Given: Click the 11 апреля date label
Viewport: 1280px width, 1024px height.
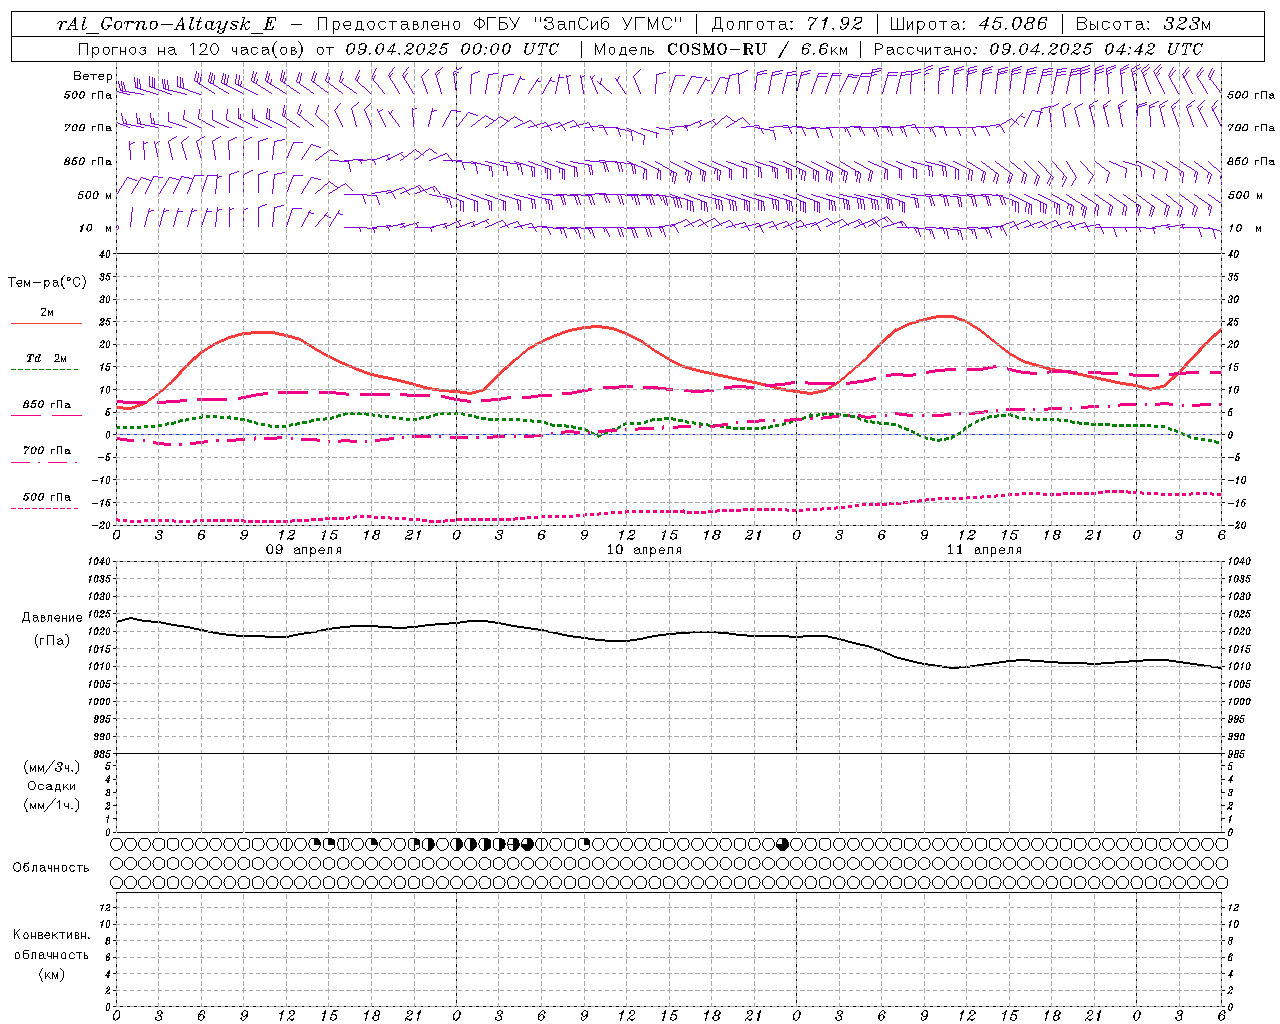Looking at the screenshot, I should coord(984,550).
